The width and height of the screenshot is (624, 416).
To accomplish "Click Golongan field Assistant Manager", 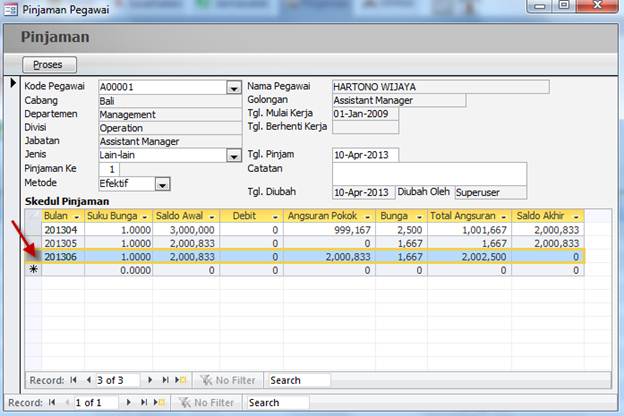I will [x=399, y=100].
